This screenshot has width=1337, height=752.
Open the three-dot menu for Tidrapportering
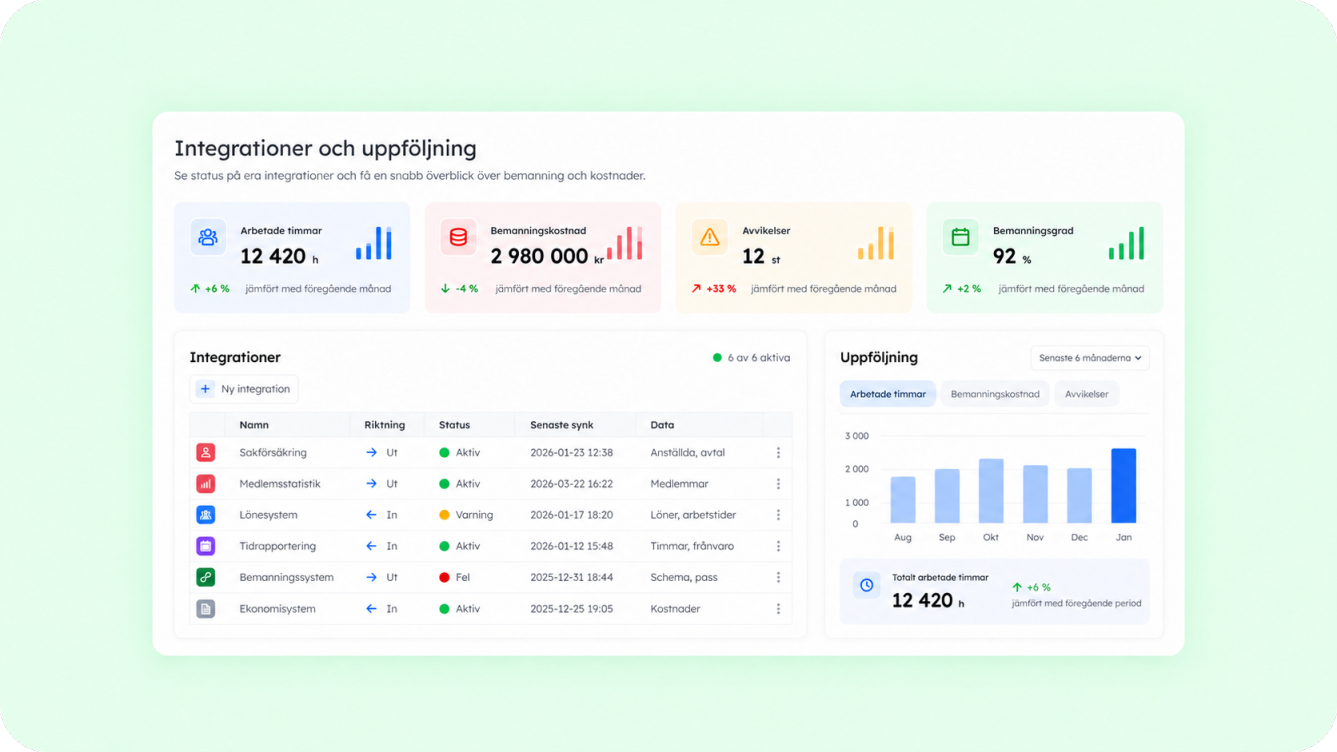click(778, 546)
